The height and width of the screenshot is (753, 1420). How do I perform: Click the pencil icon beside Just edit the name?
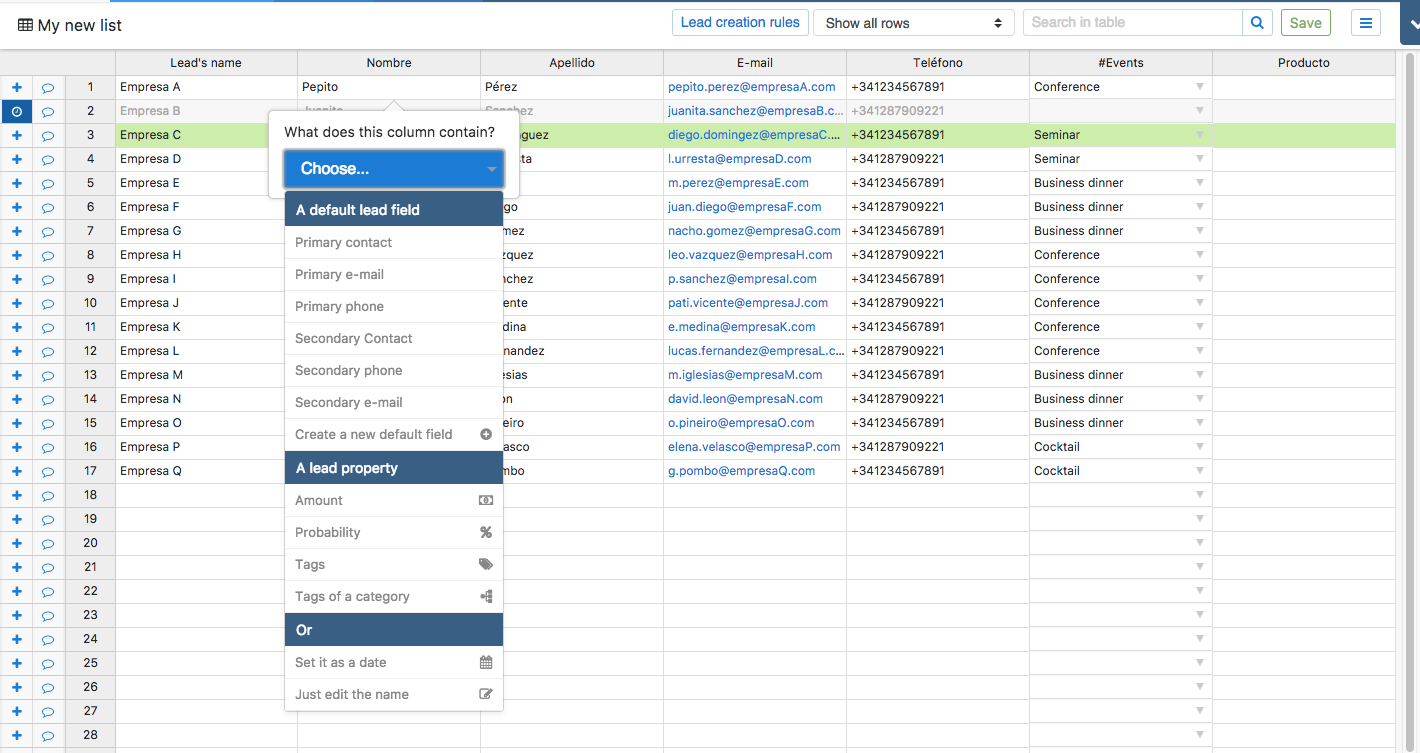485,694
